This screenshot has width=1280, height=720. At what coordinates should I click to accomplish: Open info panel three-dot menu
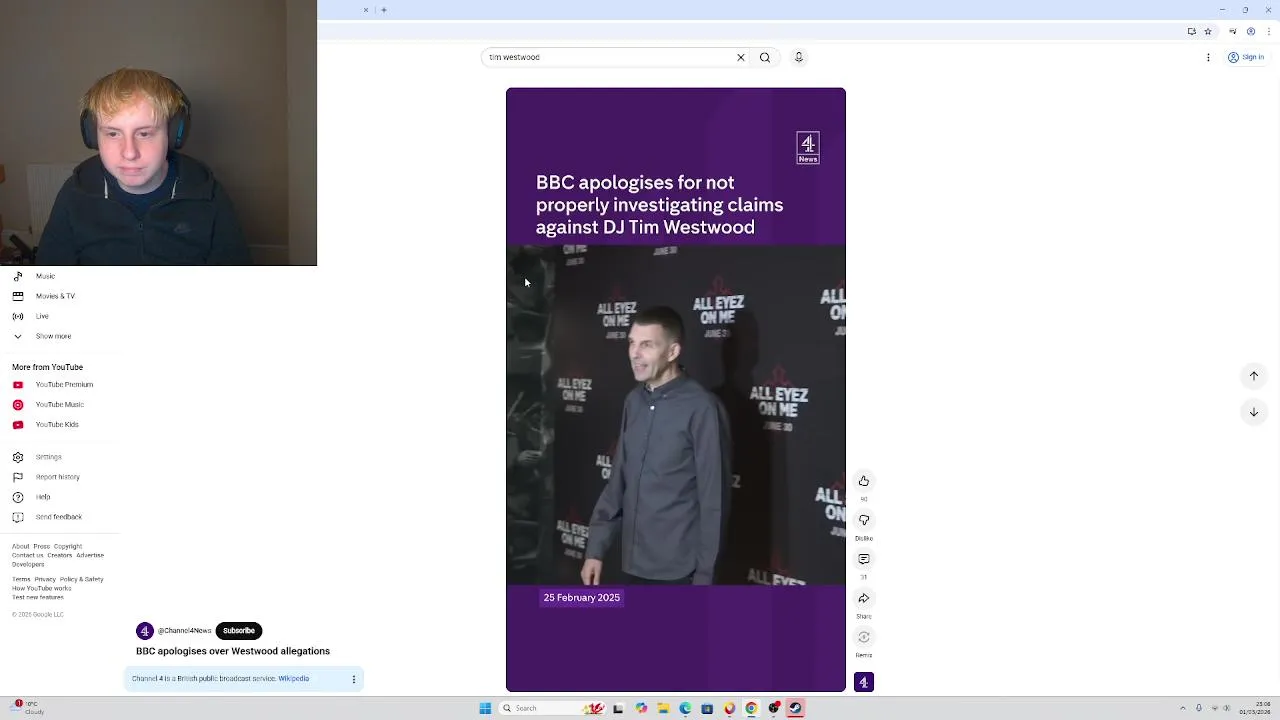(x=353, y=679)
